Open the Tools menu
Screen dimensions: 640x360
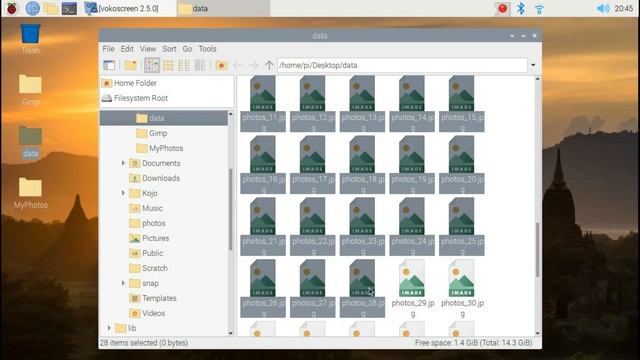point(207,49)
